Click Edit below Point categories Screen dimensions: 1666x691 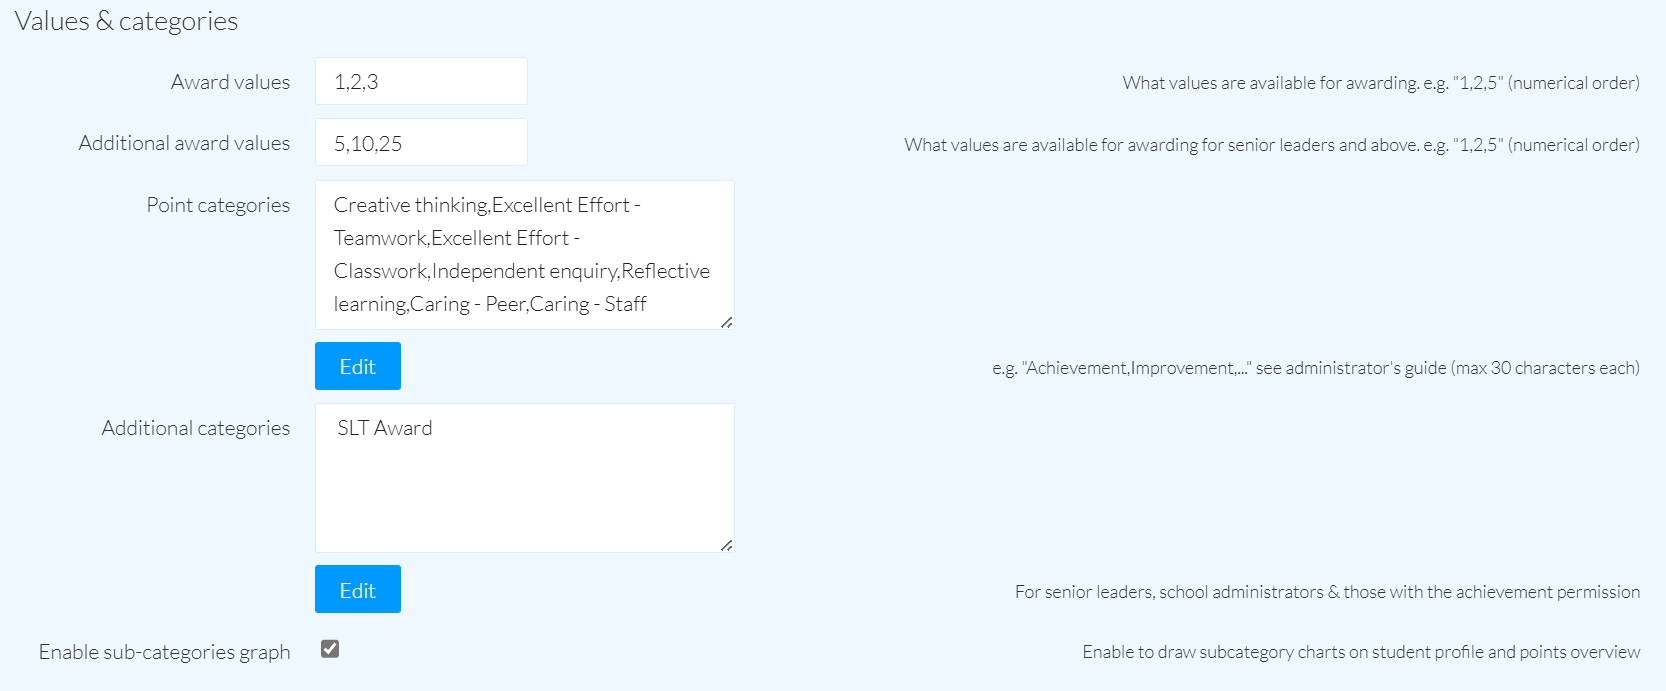357,366
